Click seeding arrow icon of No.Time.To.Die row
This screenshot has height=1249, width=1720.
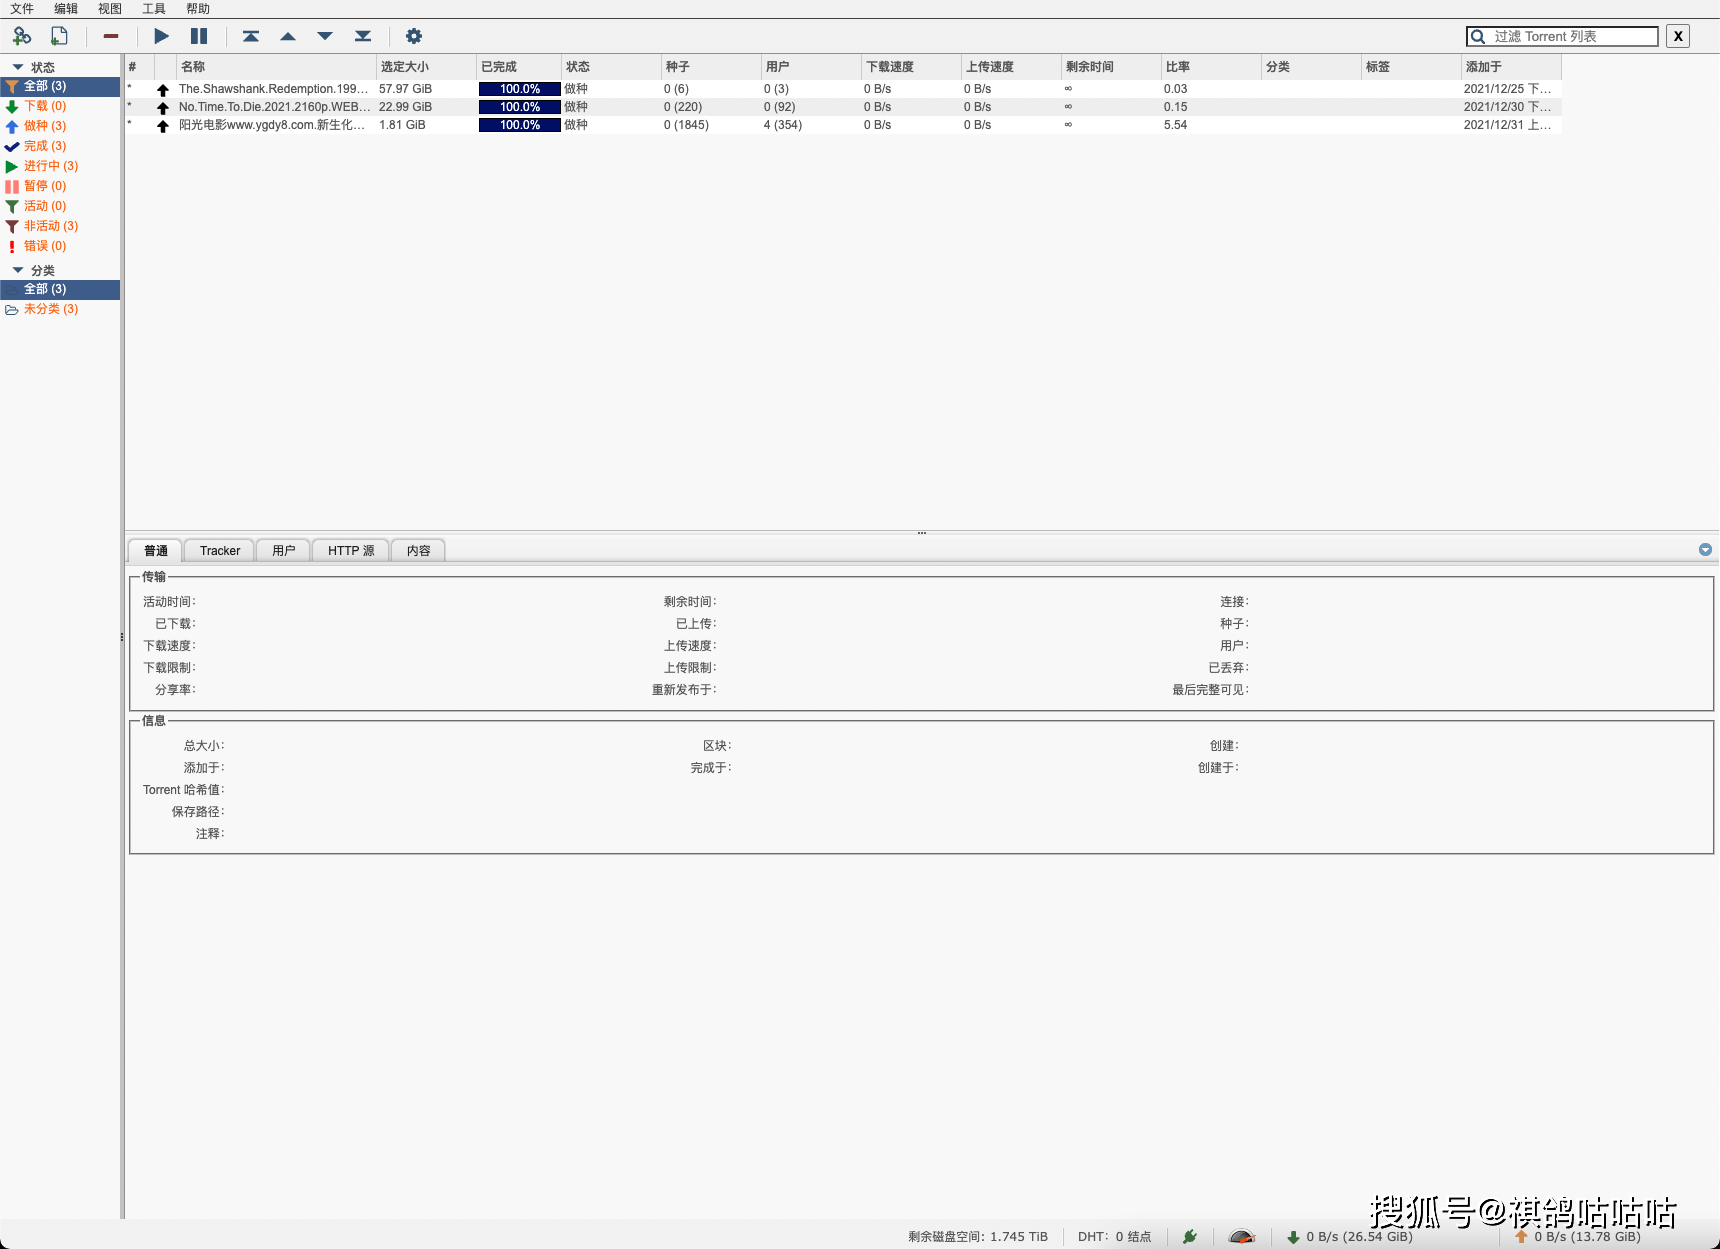(163, 108)
